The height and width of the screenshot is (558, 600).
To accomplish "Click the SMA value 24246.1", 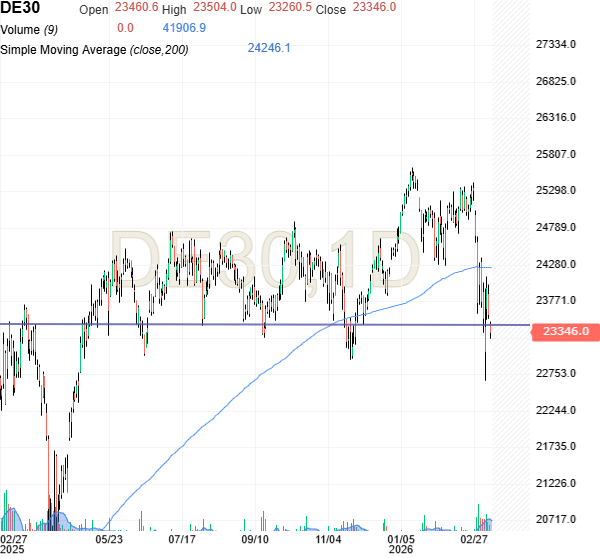I will click(268, 49).
